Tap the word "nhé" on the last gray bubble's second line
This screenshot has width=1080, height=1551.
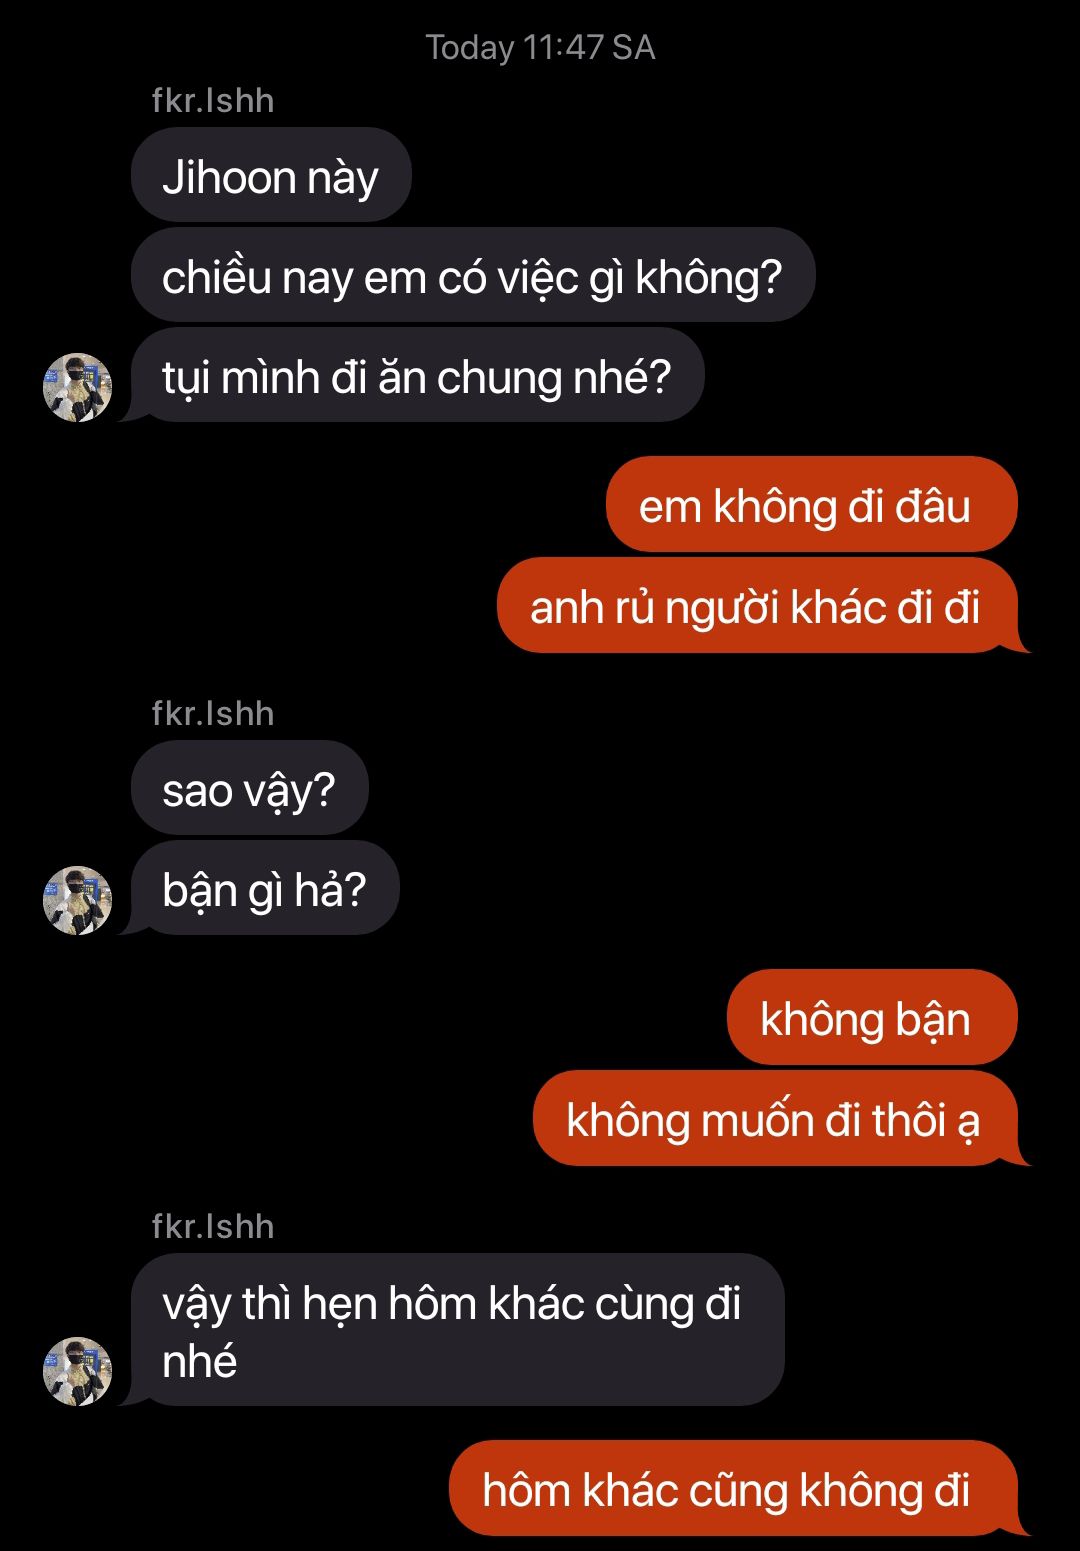coord(199,1361)
